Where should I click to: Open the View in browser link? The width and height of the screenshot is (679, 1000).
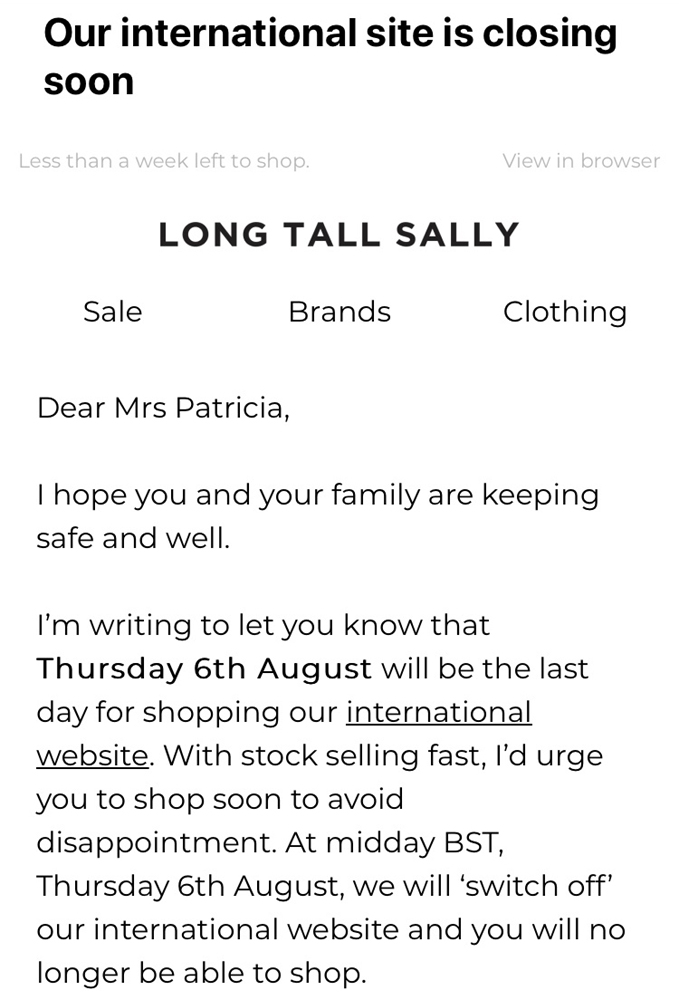[581, 161]
